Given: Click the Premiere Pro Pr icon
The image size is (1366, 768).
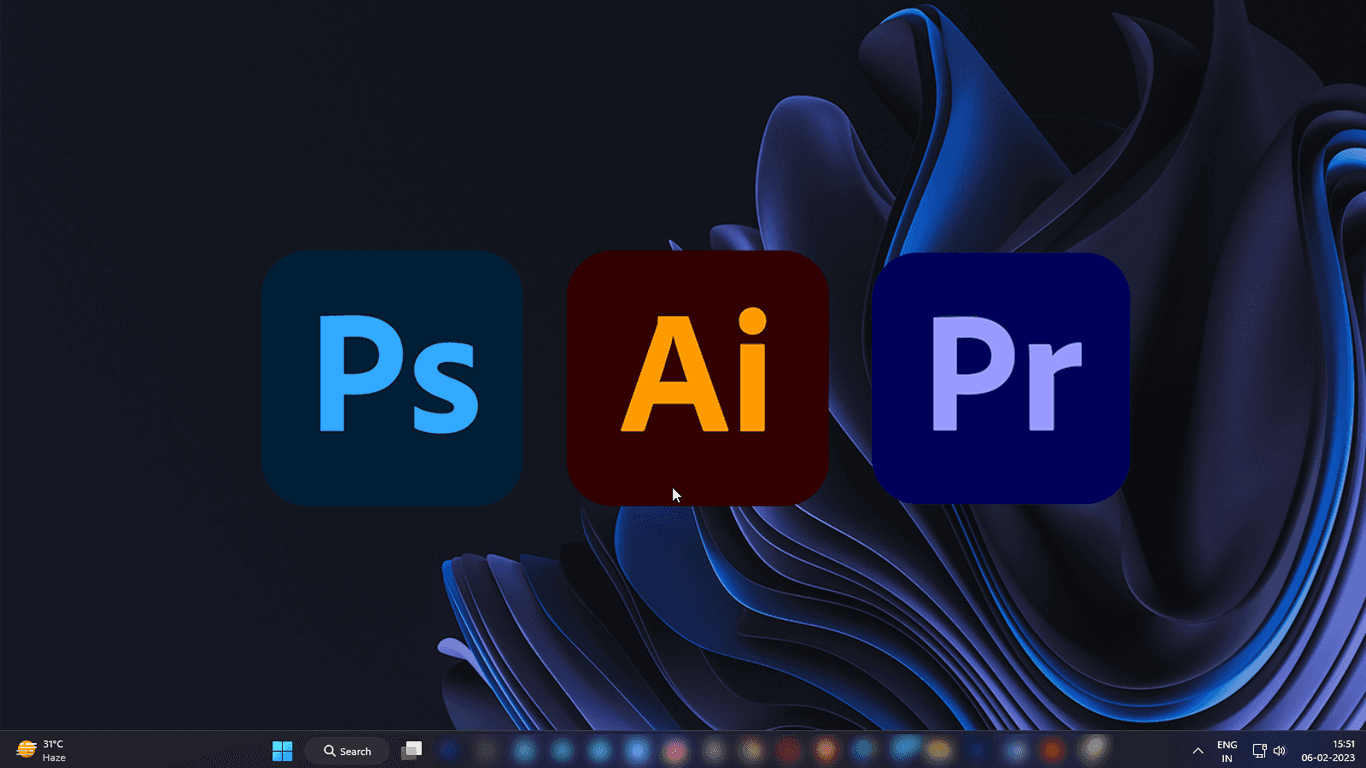Looking at the screenshot, I should tap(1001, 377).
